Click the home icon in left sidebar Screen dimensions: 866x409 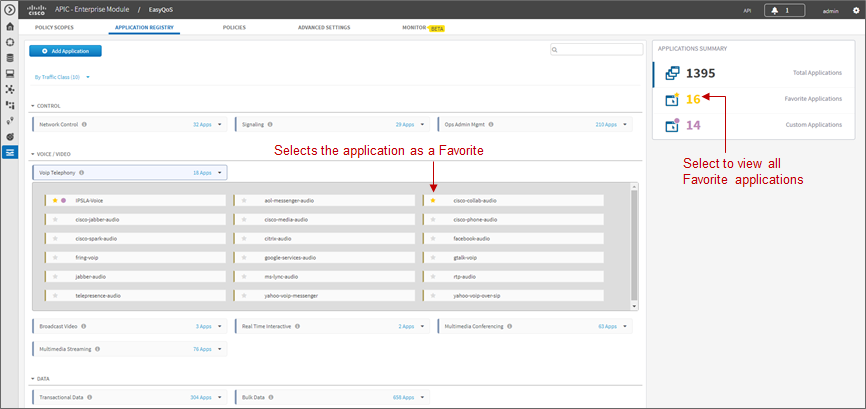point(9,26)
